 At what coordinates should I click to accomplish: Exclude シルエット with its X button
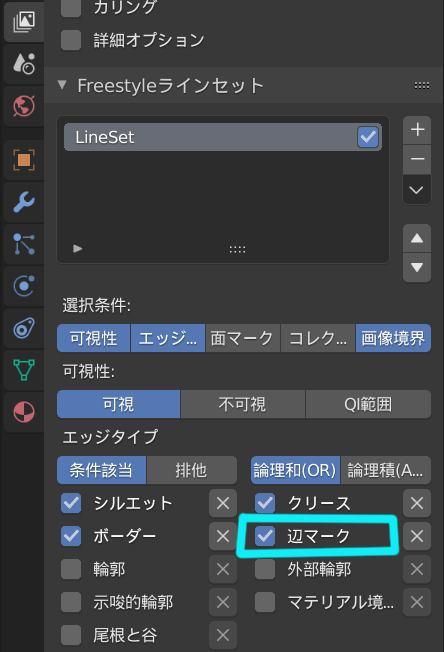[223, 503]
